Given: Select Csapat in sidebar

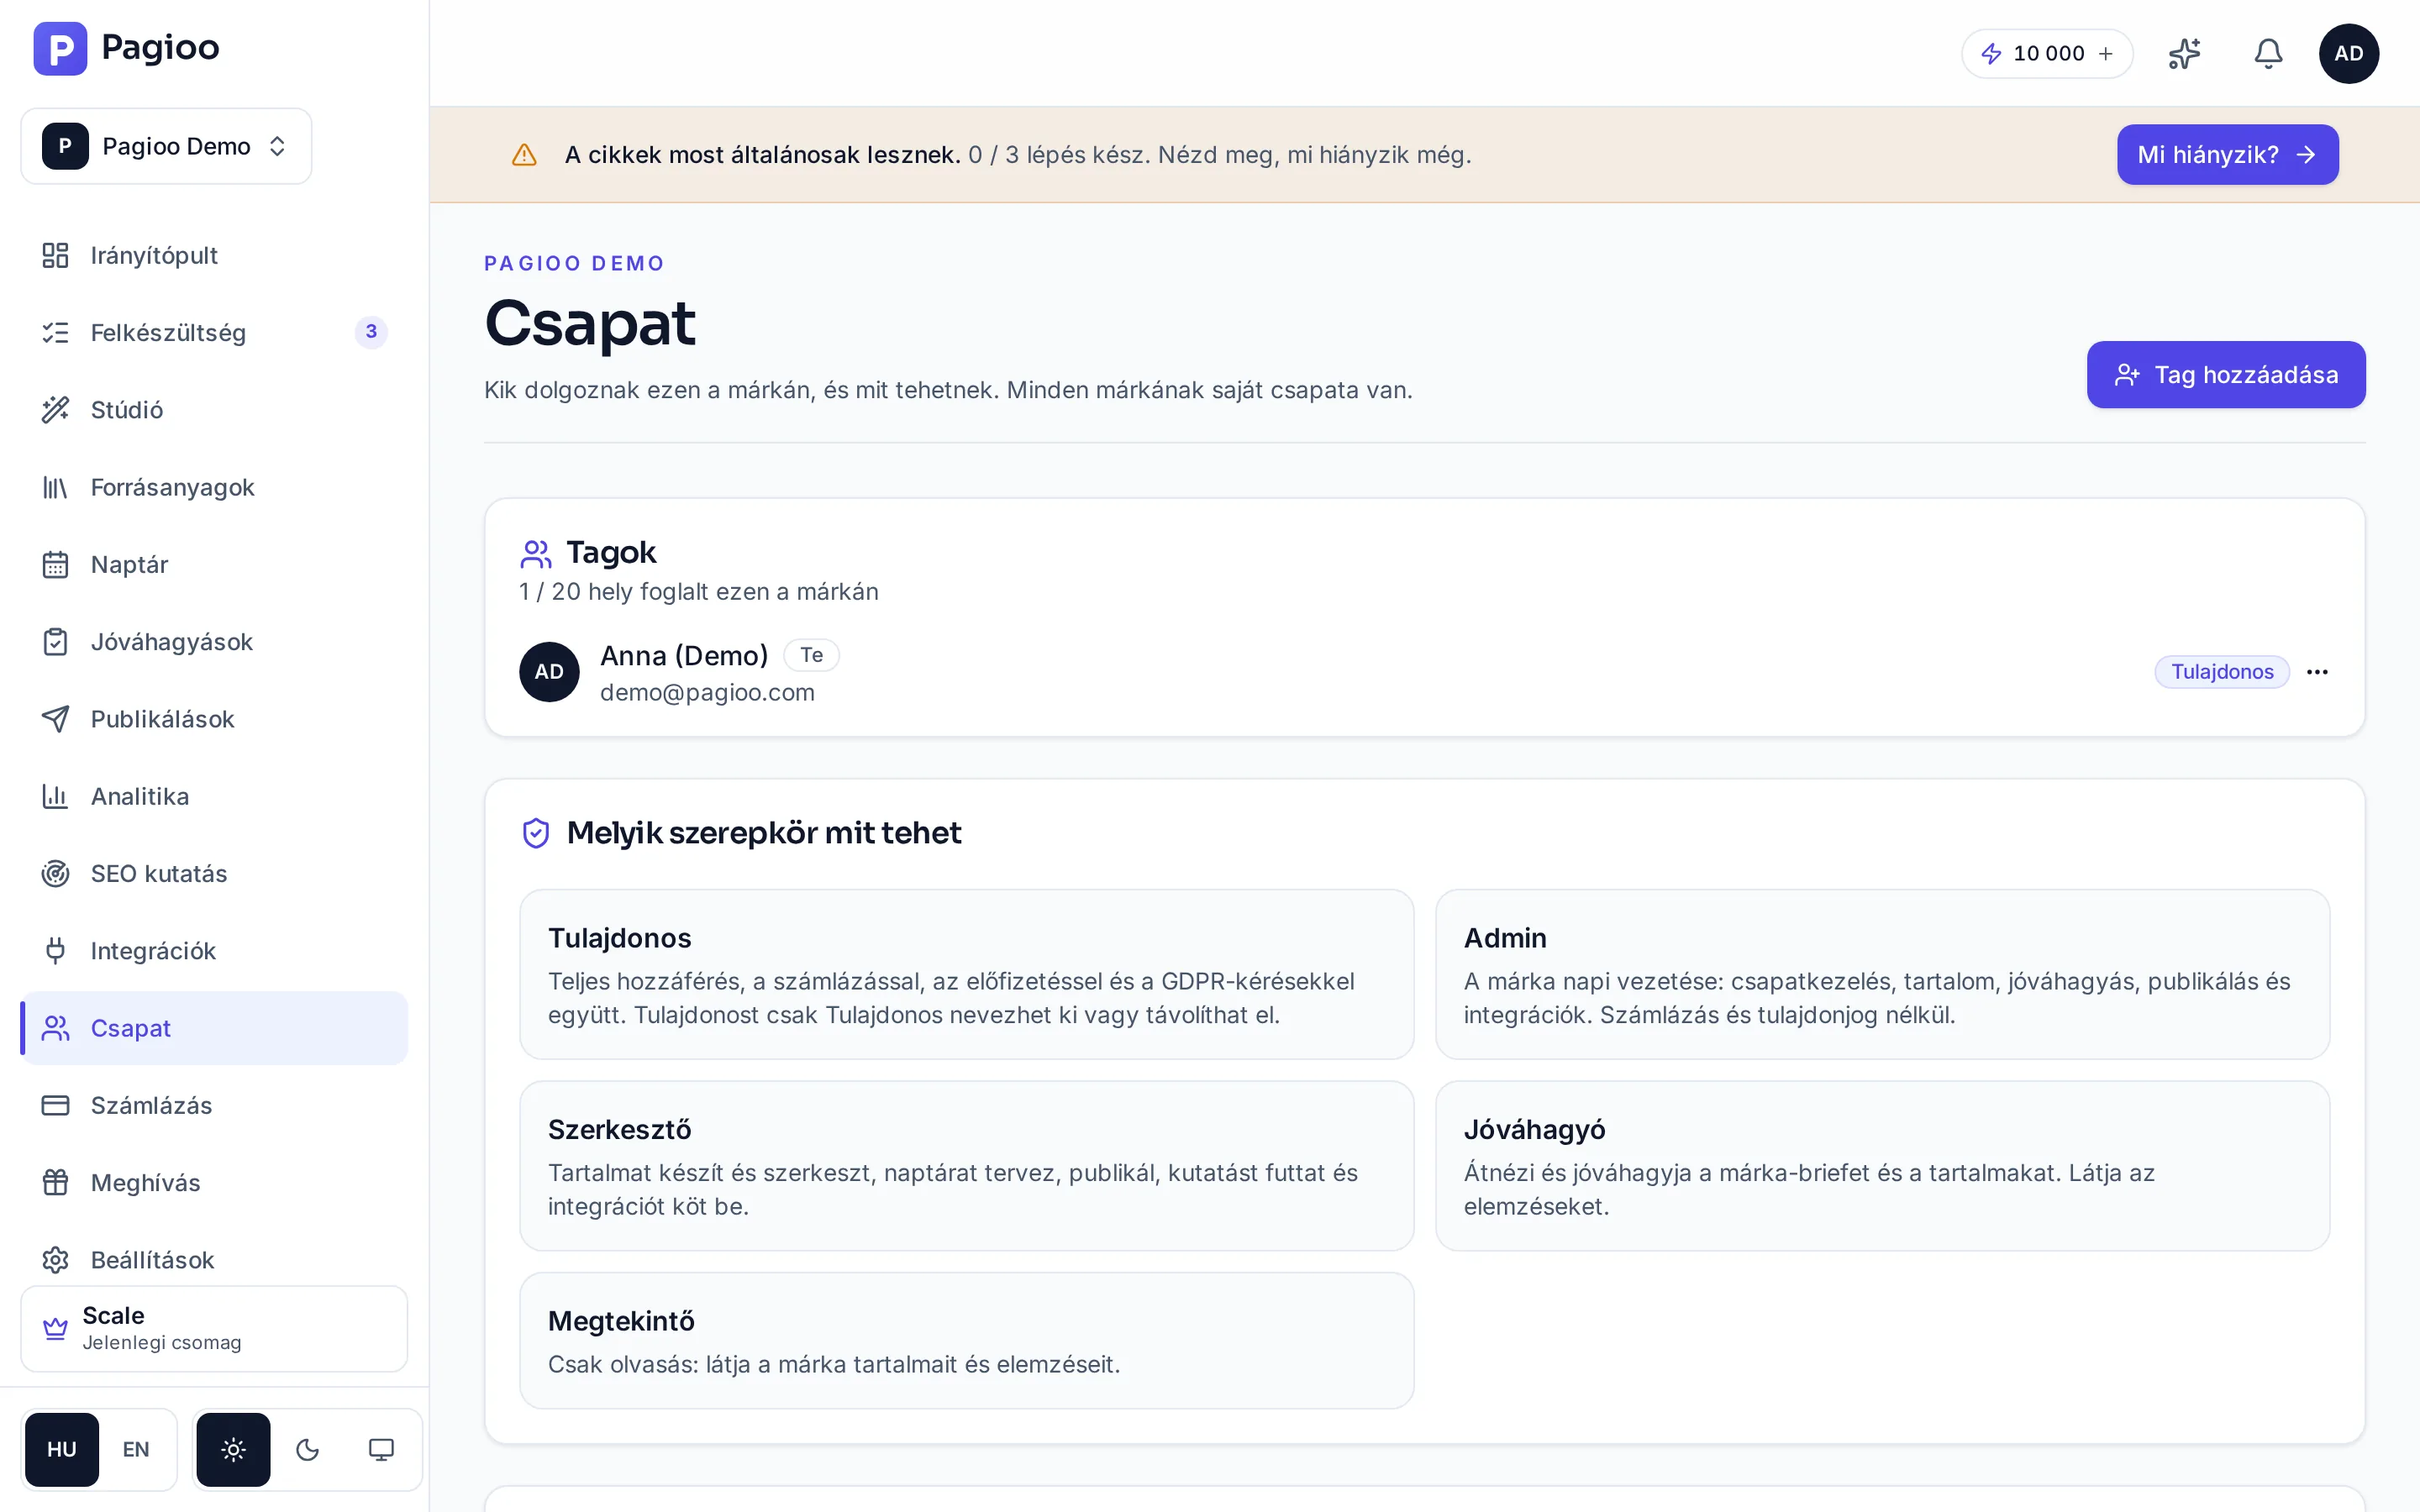Looking at the screenshot, I should 214,1028.
